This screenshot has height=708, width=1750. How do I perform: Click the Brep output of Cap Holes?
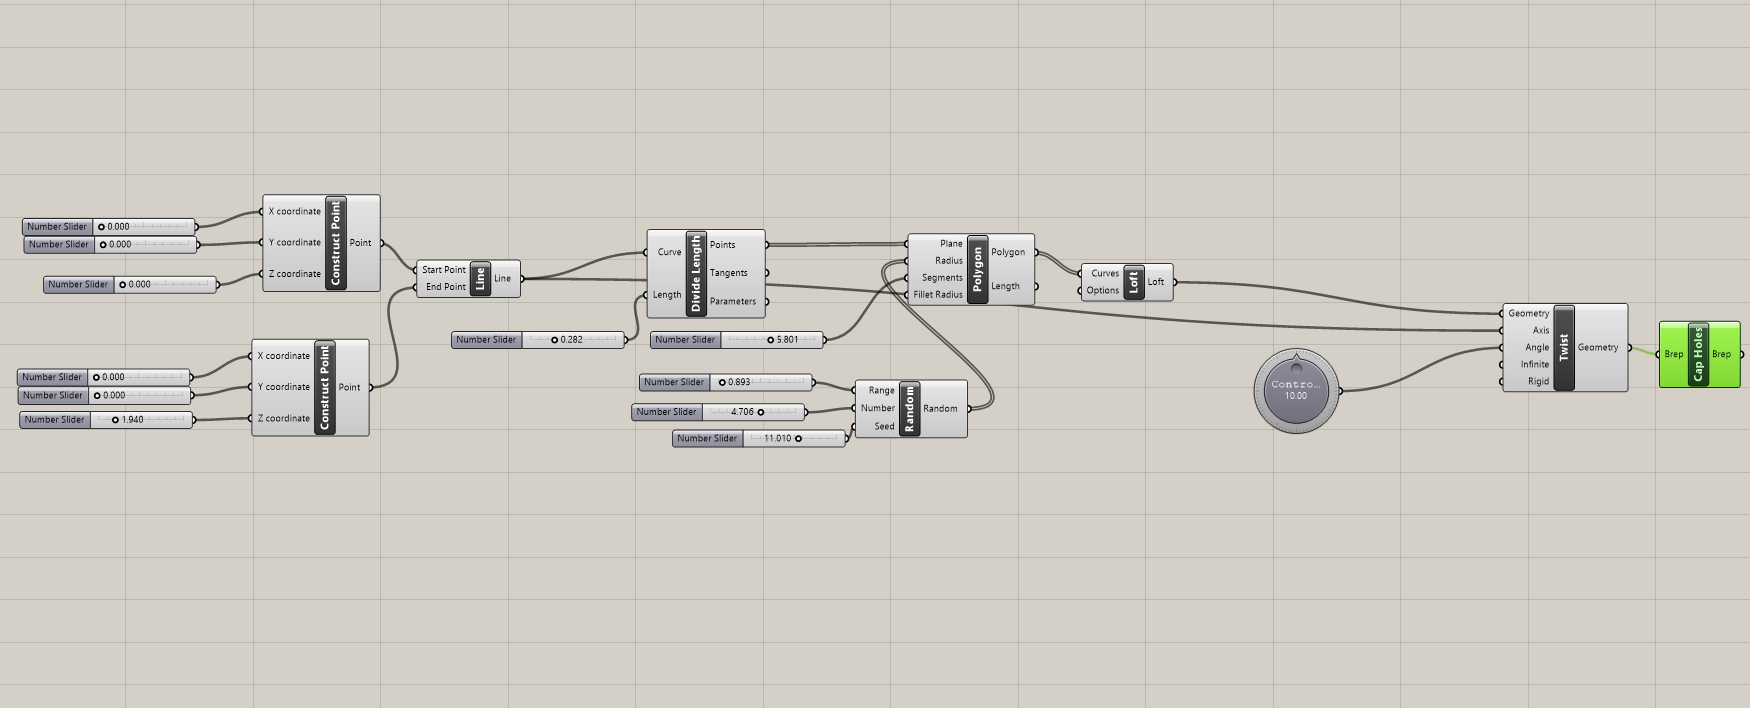coord(1721,354)
